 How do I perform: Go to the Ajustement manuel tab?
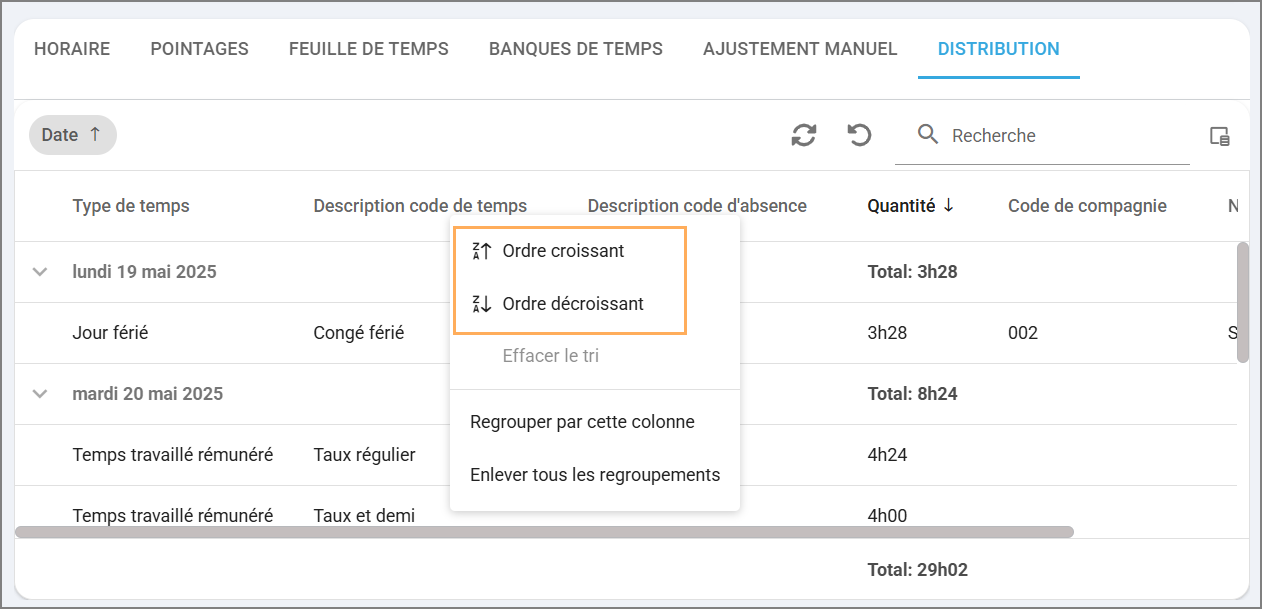800,49
